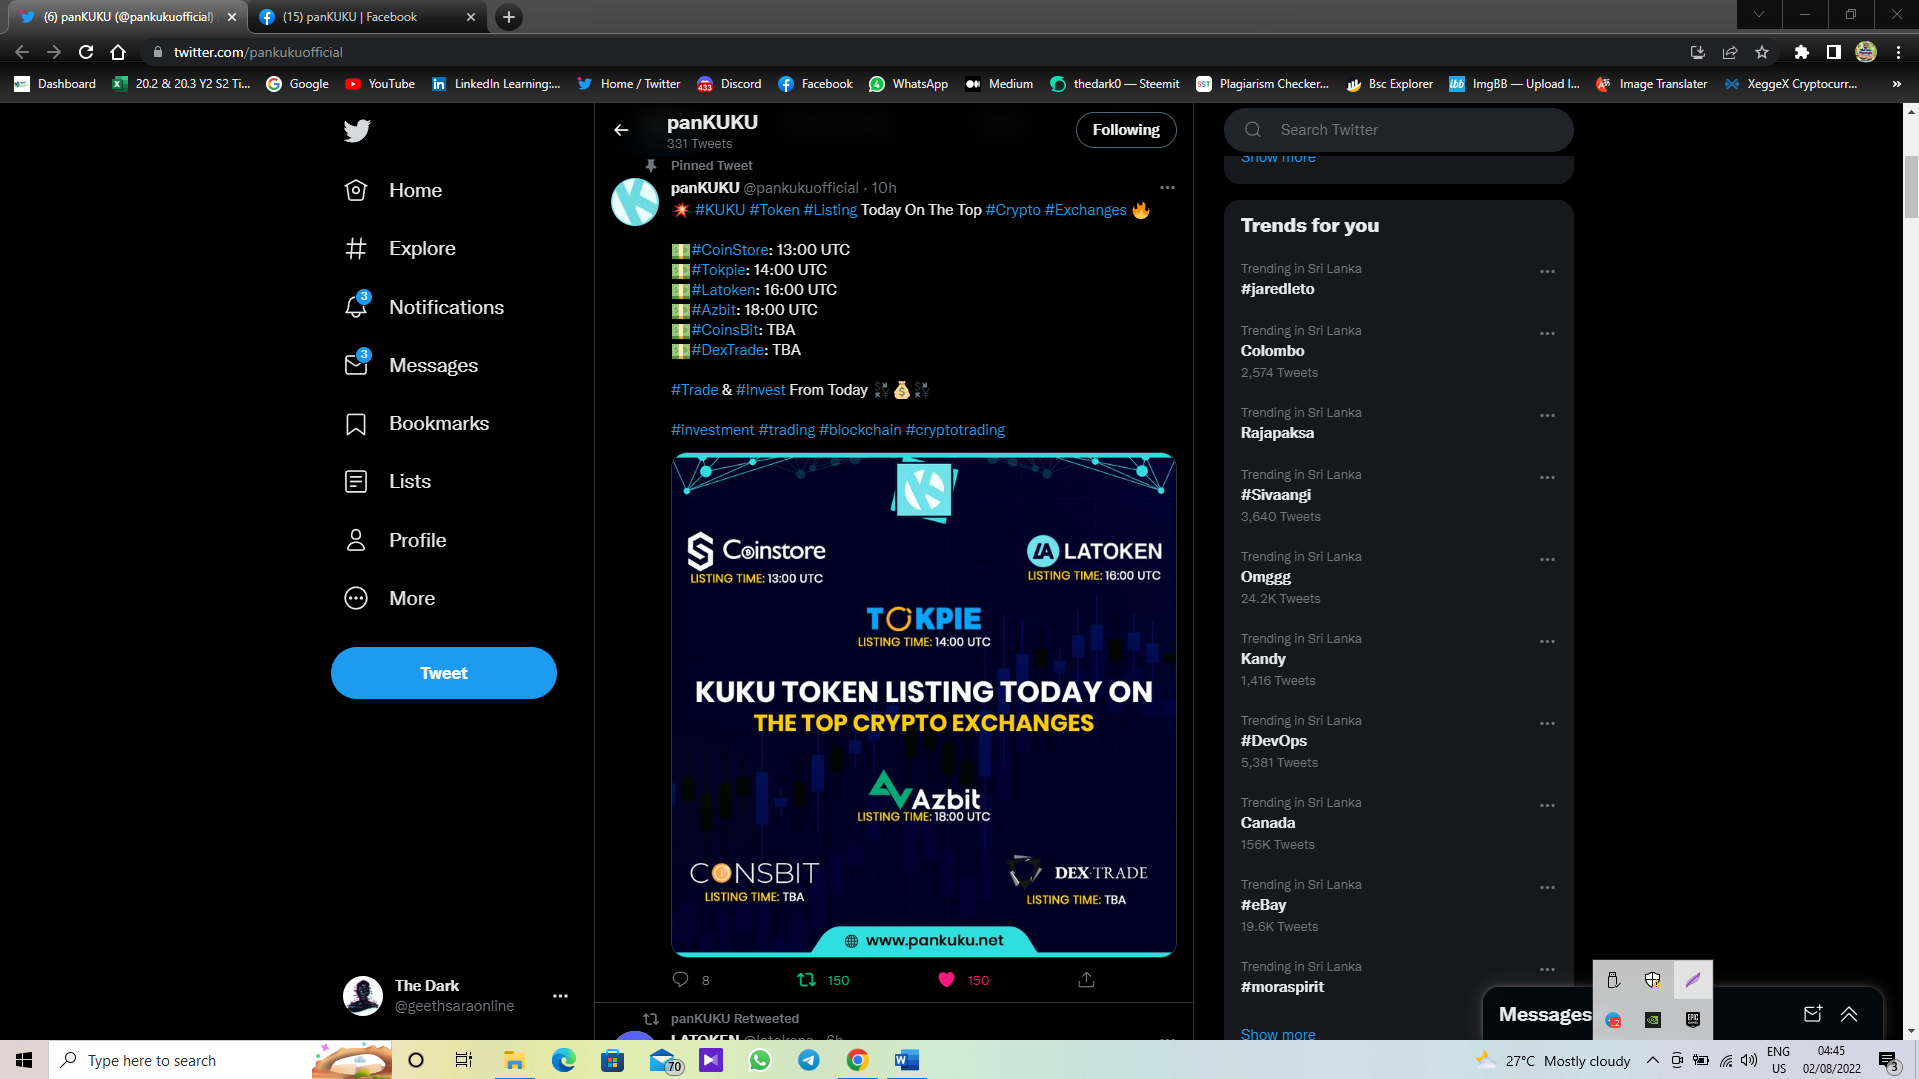Open Notifications from the sidebar
This screenshot has height=1079, width=1919.
pos(424,307)
